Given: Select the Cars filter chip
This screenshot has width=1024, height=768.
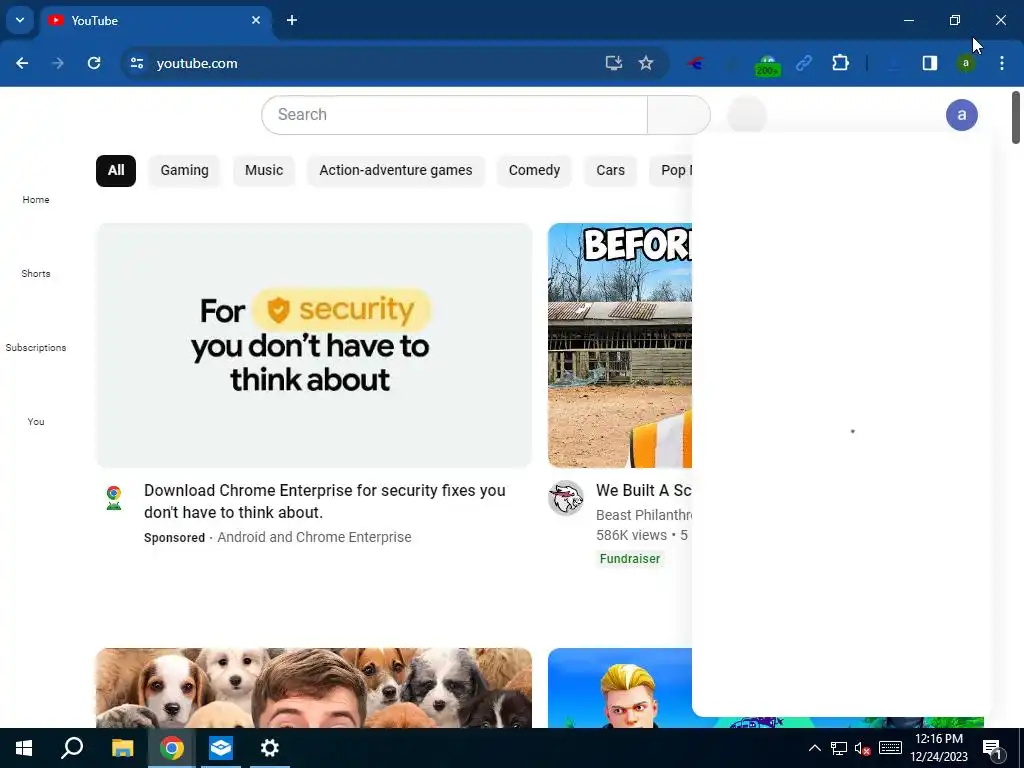Looking at the screenshot, I should tap(611, 170).
